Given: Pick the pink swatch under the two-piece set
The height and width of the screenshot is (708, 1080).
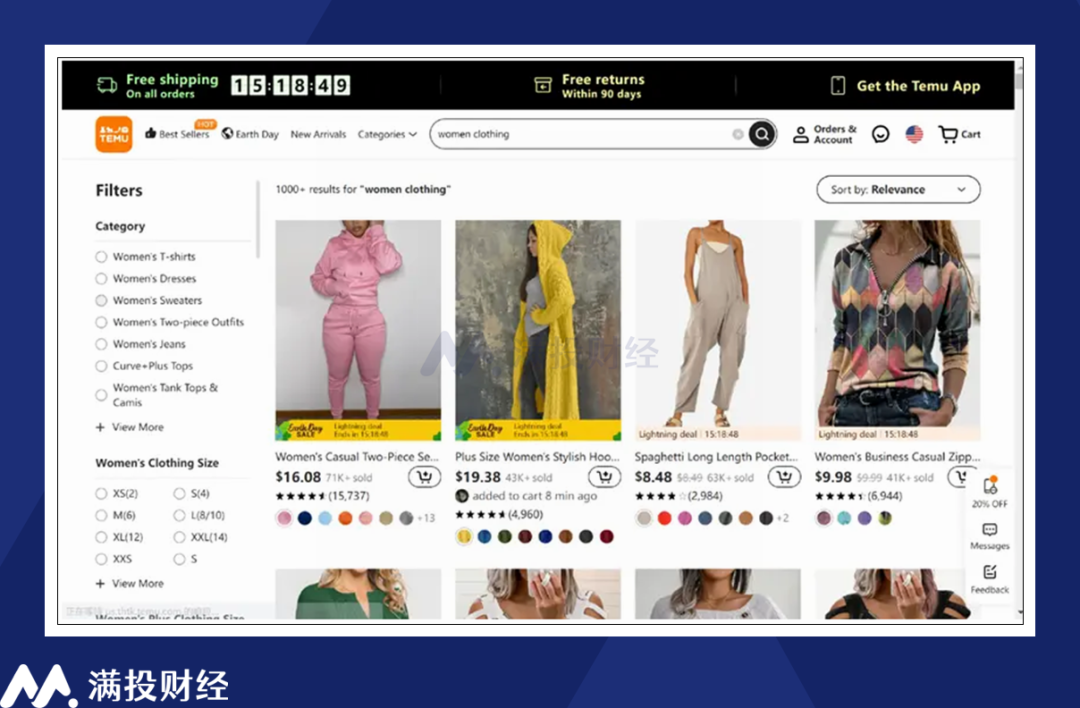Looking at the screenshot, I should point(284,518).
